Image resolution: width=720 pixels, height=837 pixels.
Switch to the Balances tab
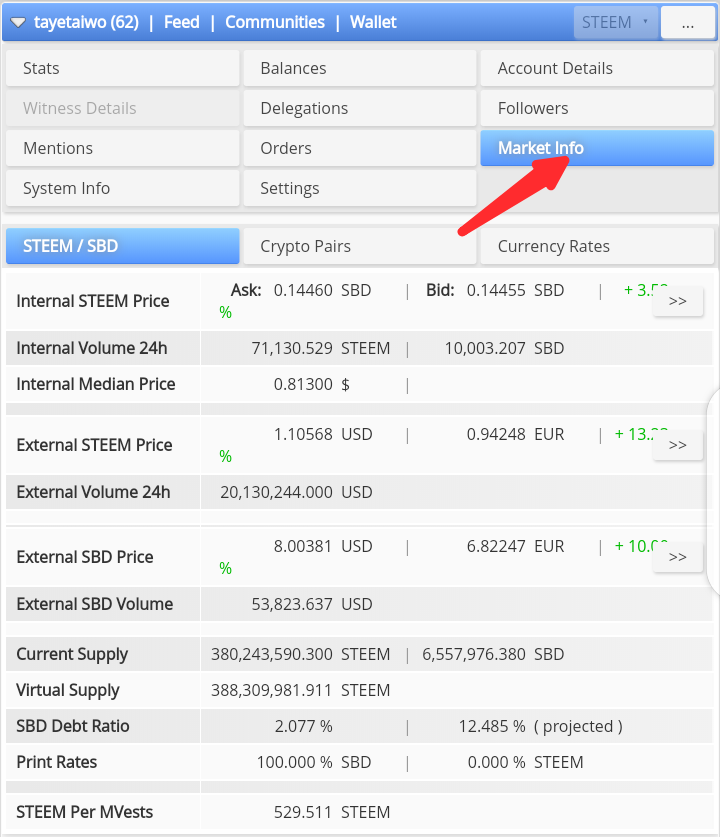(x=360, y=68)
